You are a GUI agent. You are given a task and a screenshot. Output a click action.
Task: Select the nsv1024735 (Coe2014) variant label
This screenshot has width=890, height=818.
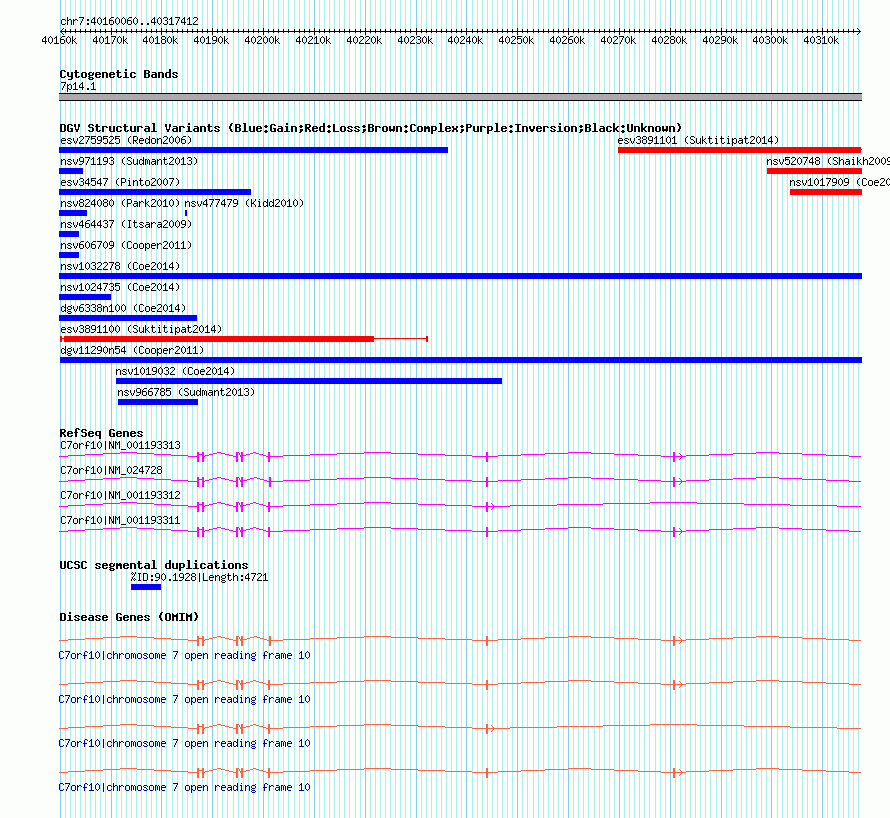[120, 287]
